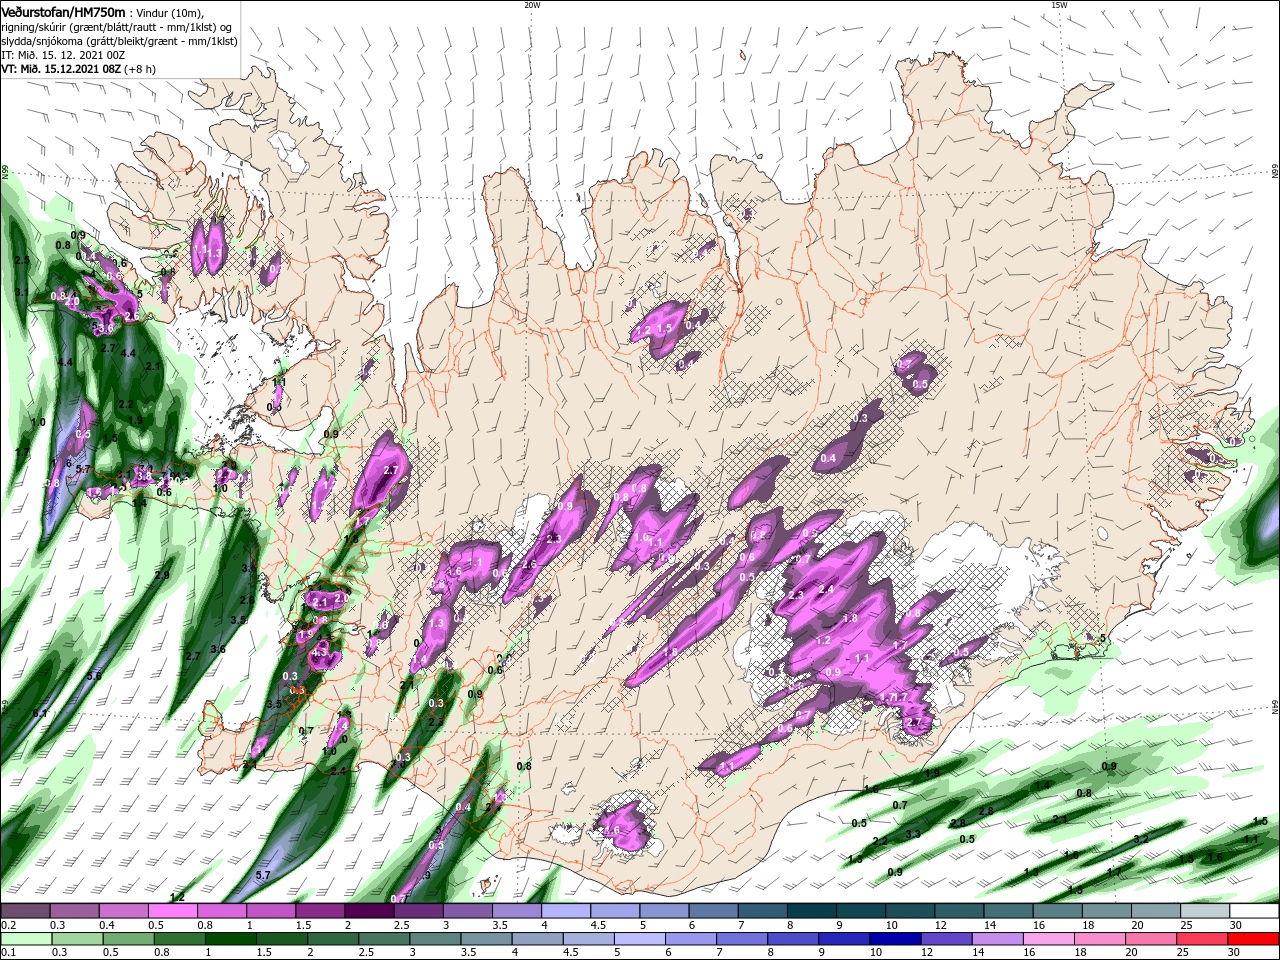Screen dimensions: 1280x960
Task: Click the Veðurstofan/HM750m title text
Action: click(63, 11)
